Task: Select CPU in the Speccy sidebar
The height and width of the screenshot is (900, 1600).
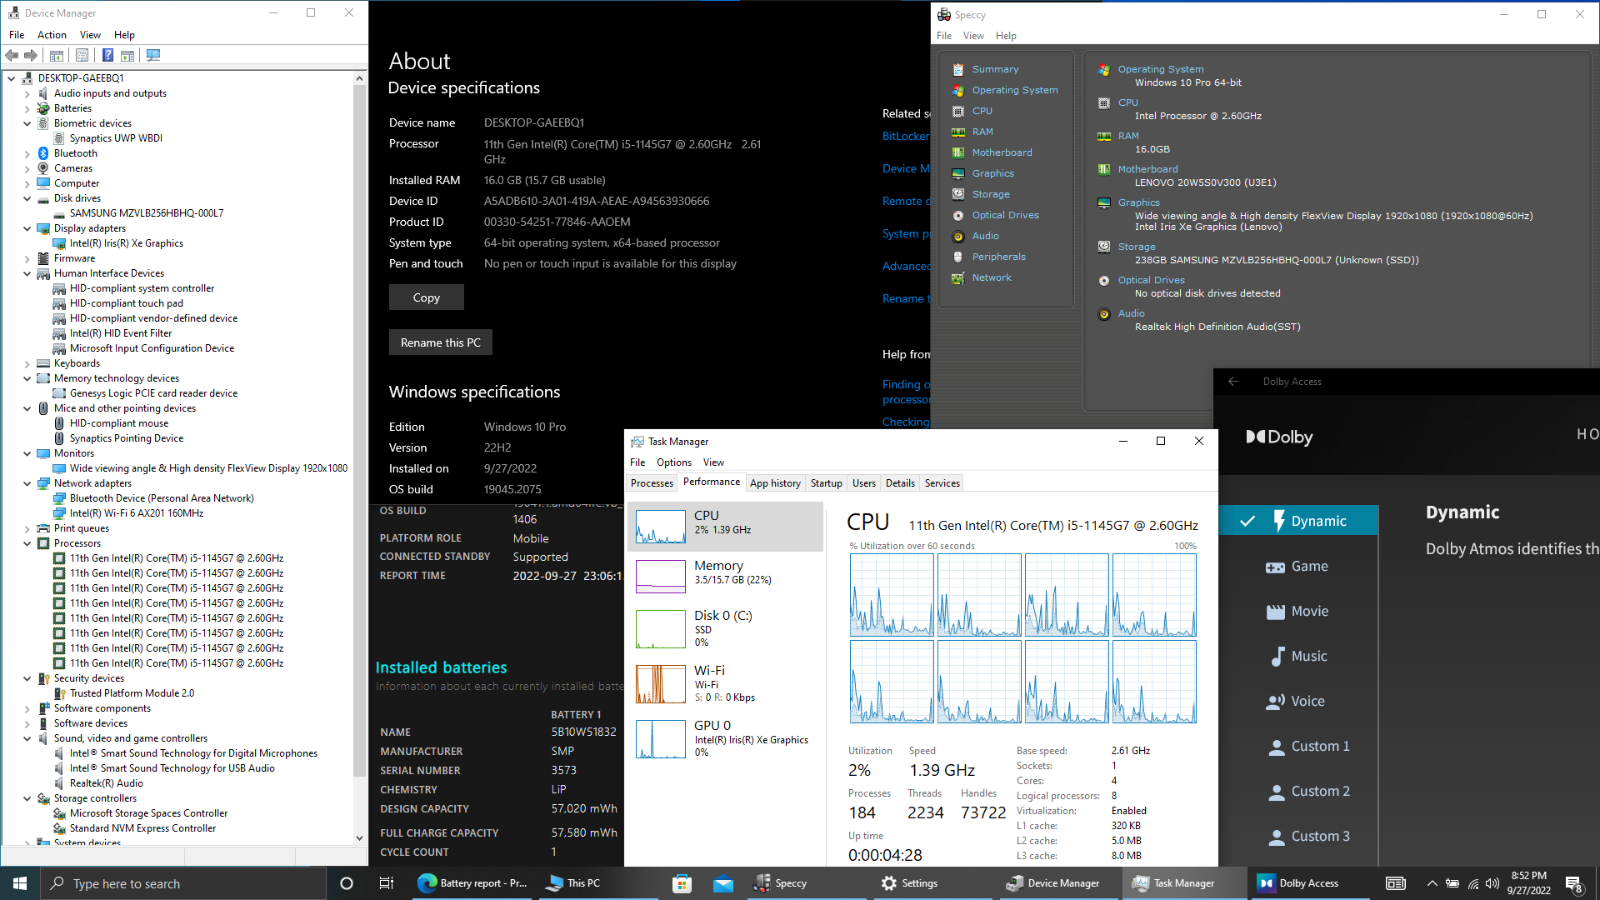Action: point(982,111)
